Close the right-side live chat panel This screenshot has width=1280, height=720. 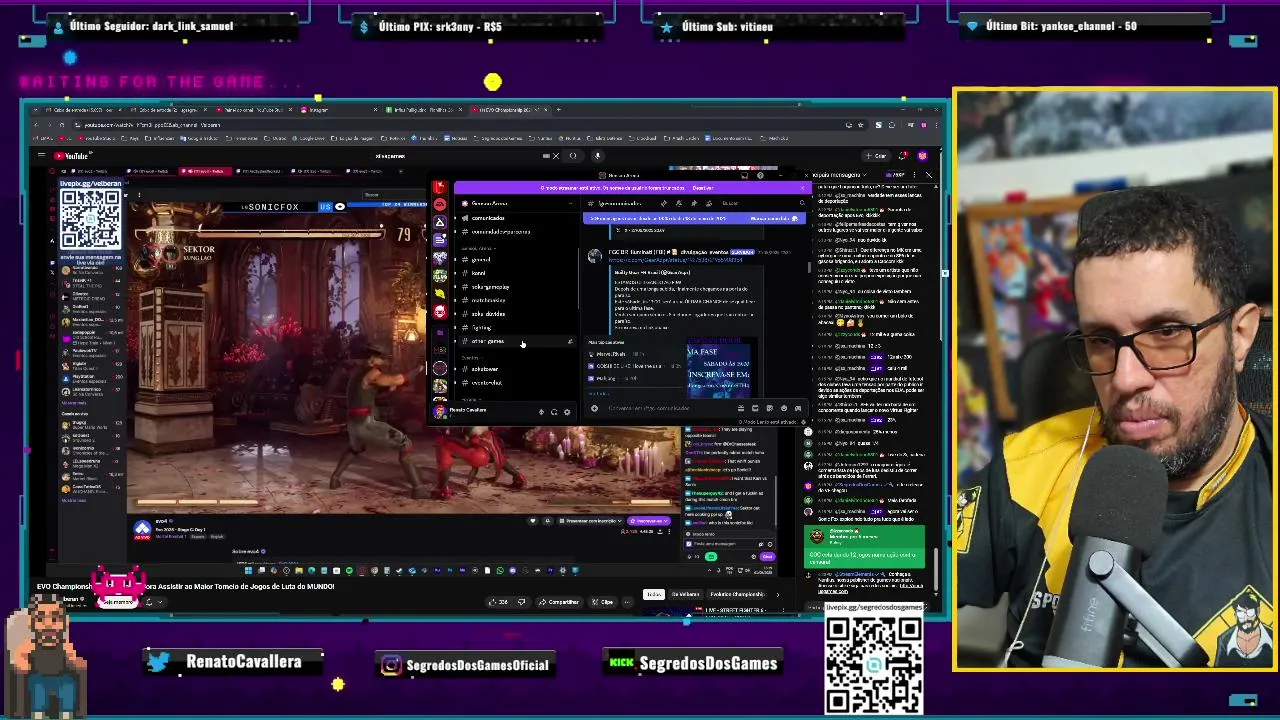click(x=929, y=175)
